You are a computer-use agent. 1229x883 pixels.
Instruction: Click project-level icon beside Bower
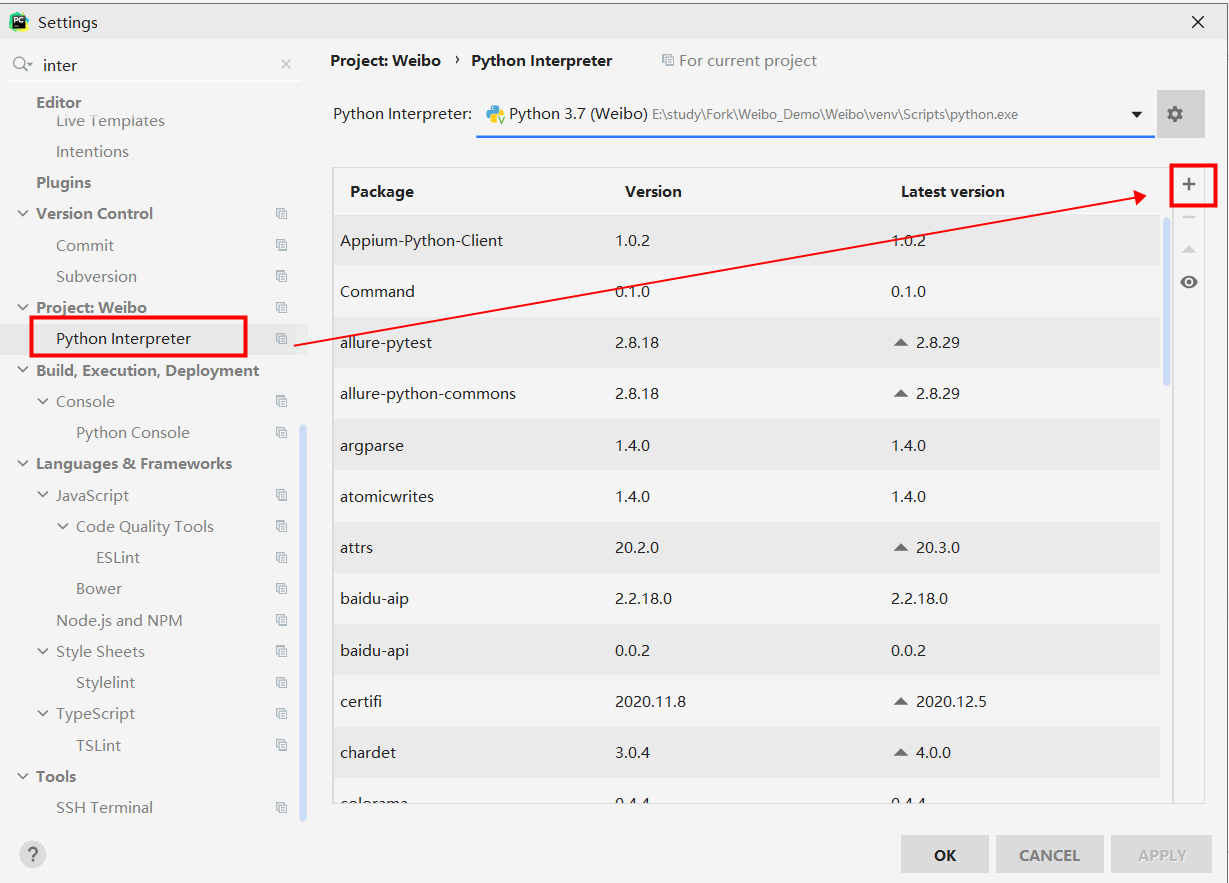click(x=282, y=589)
